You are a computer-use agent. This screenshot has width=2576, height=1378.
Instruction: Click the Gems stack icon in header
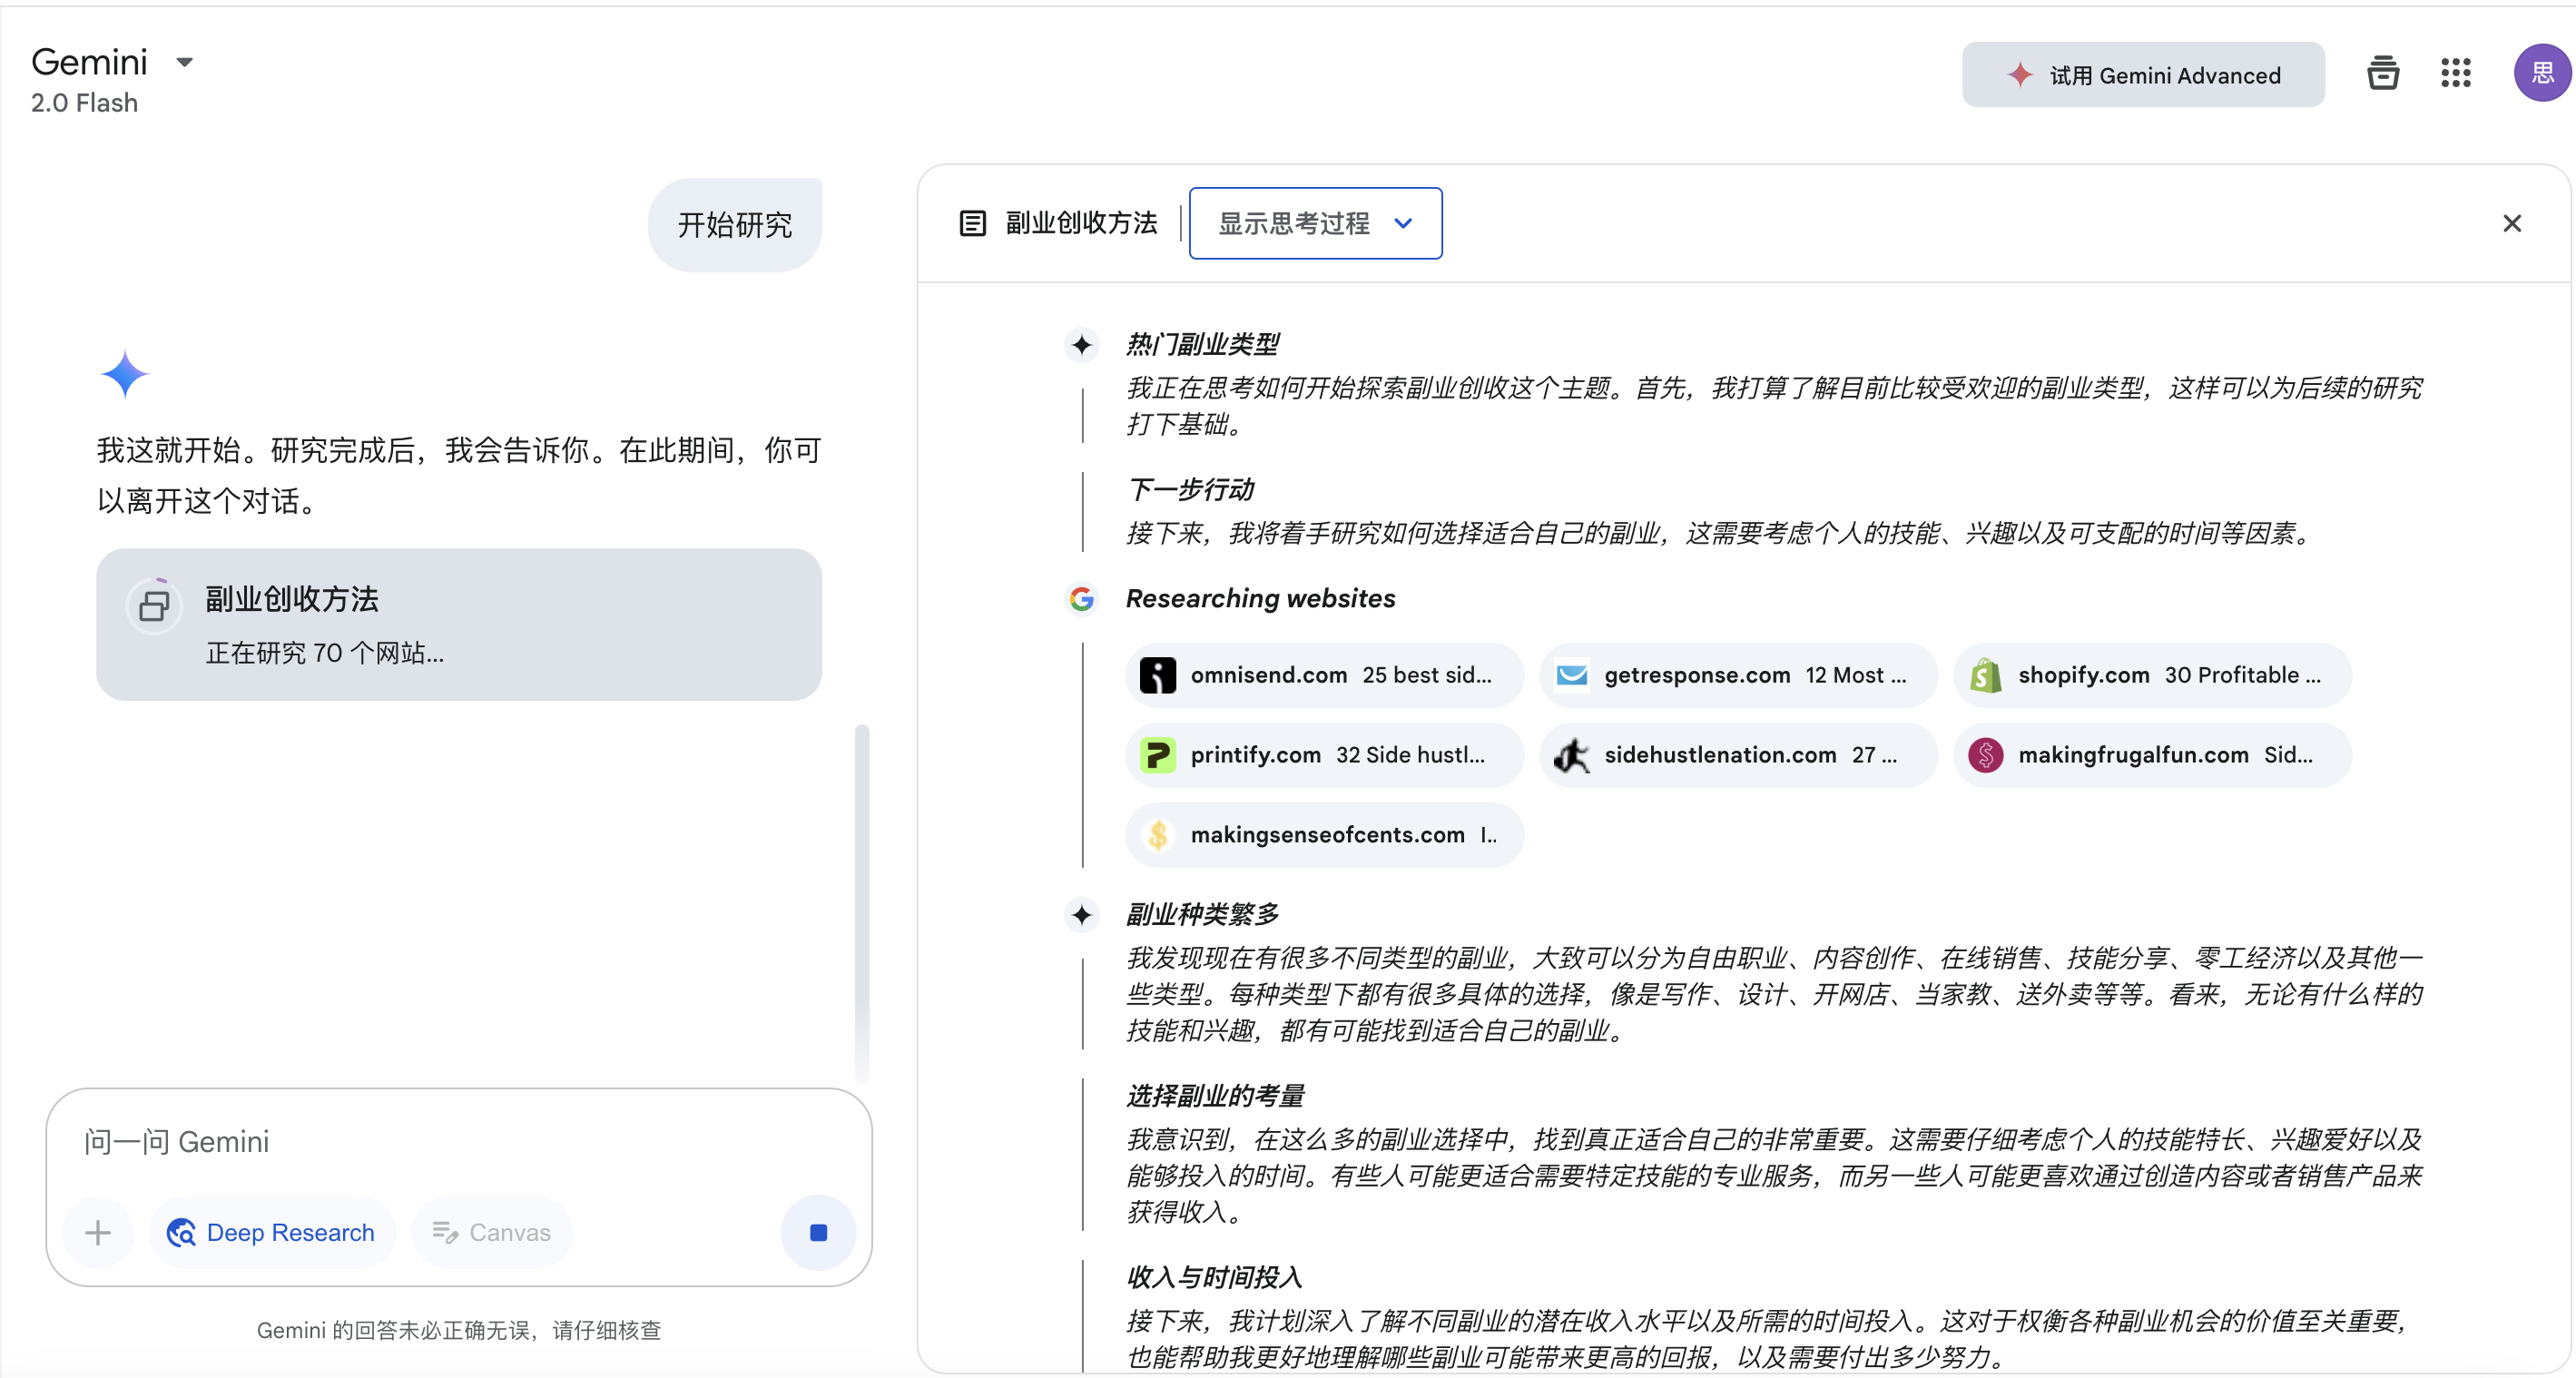click(2382, 73)
